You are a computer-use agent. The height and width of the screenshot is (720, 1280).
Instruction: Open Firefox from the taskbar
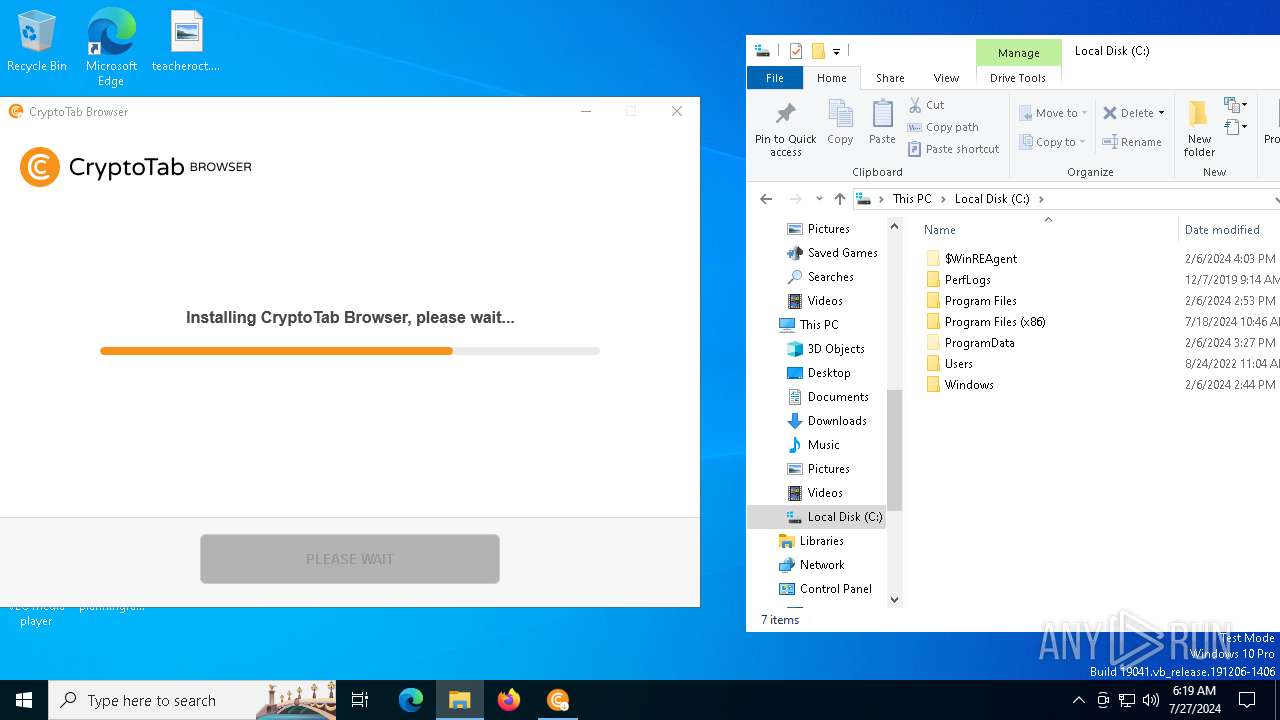(x=509, y=700)
